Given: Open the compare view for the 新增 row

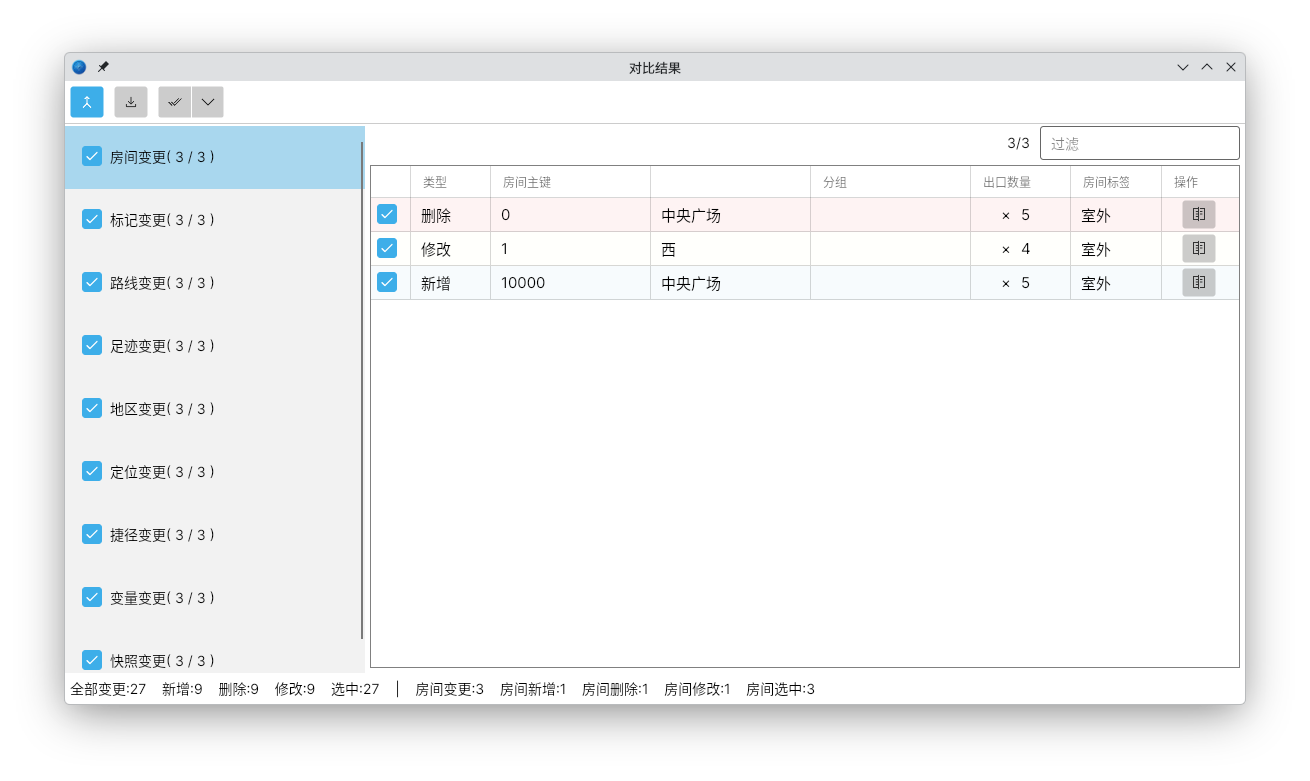Looking at the screenshot, I should tap(1198, 283).
